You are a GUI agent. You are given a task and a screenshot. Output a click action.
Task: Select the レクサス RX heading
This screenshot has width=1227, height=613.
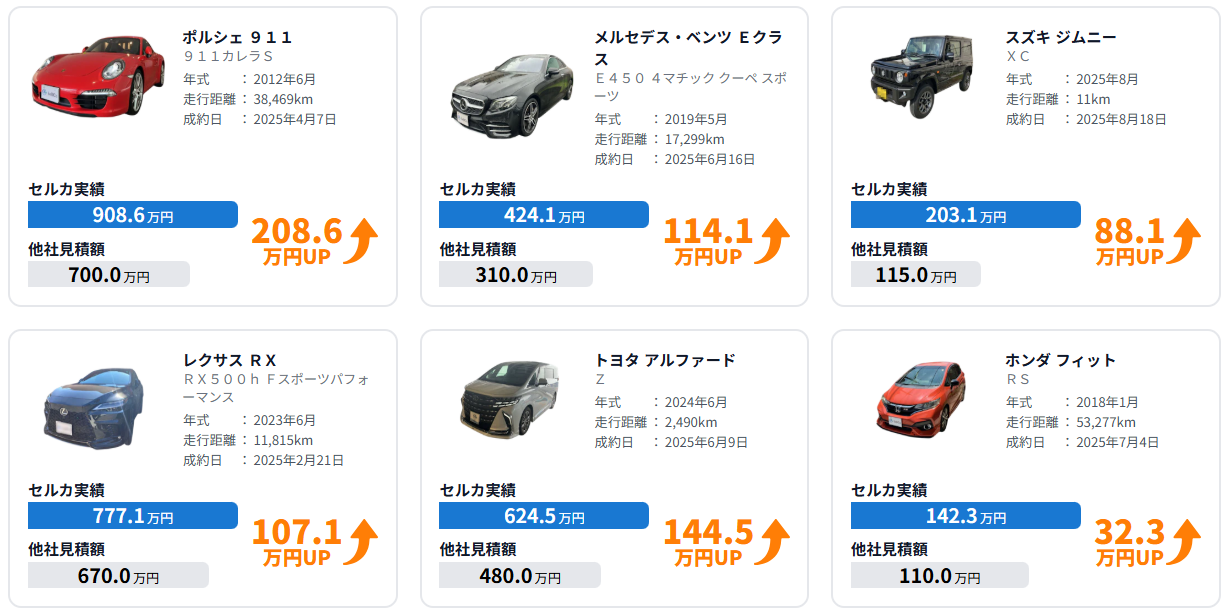tap(230, 360)
